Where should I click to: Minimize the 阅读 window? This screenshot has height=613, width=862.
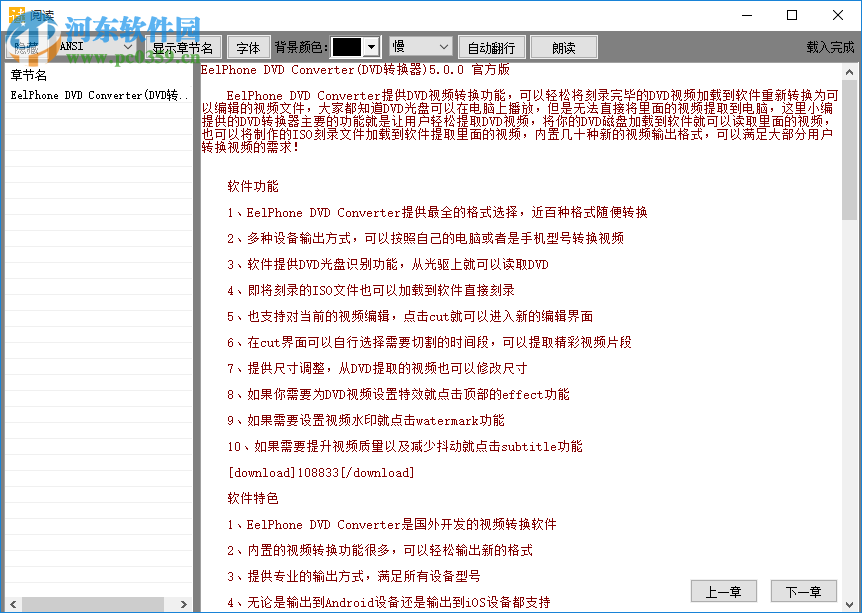pos(747,15)
